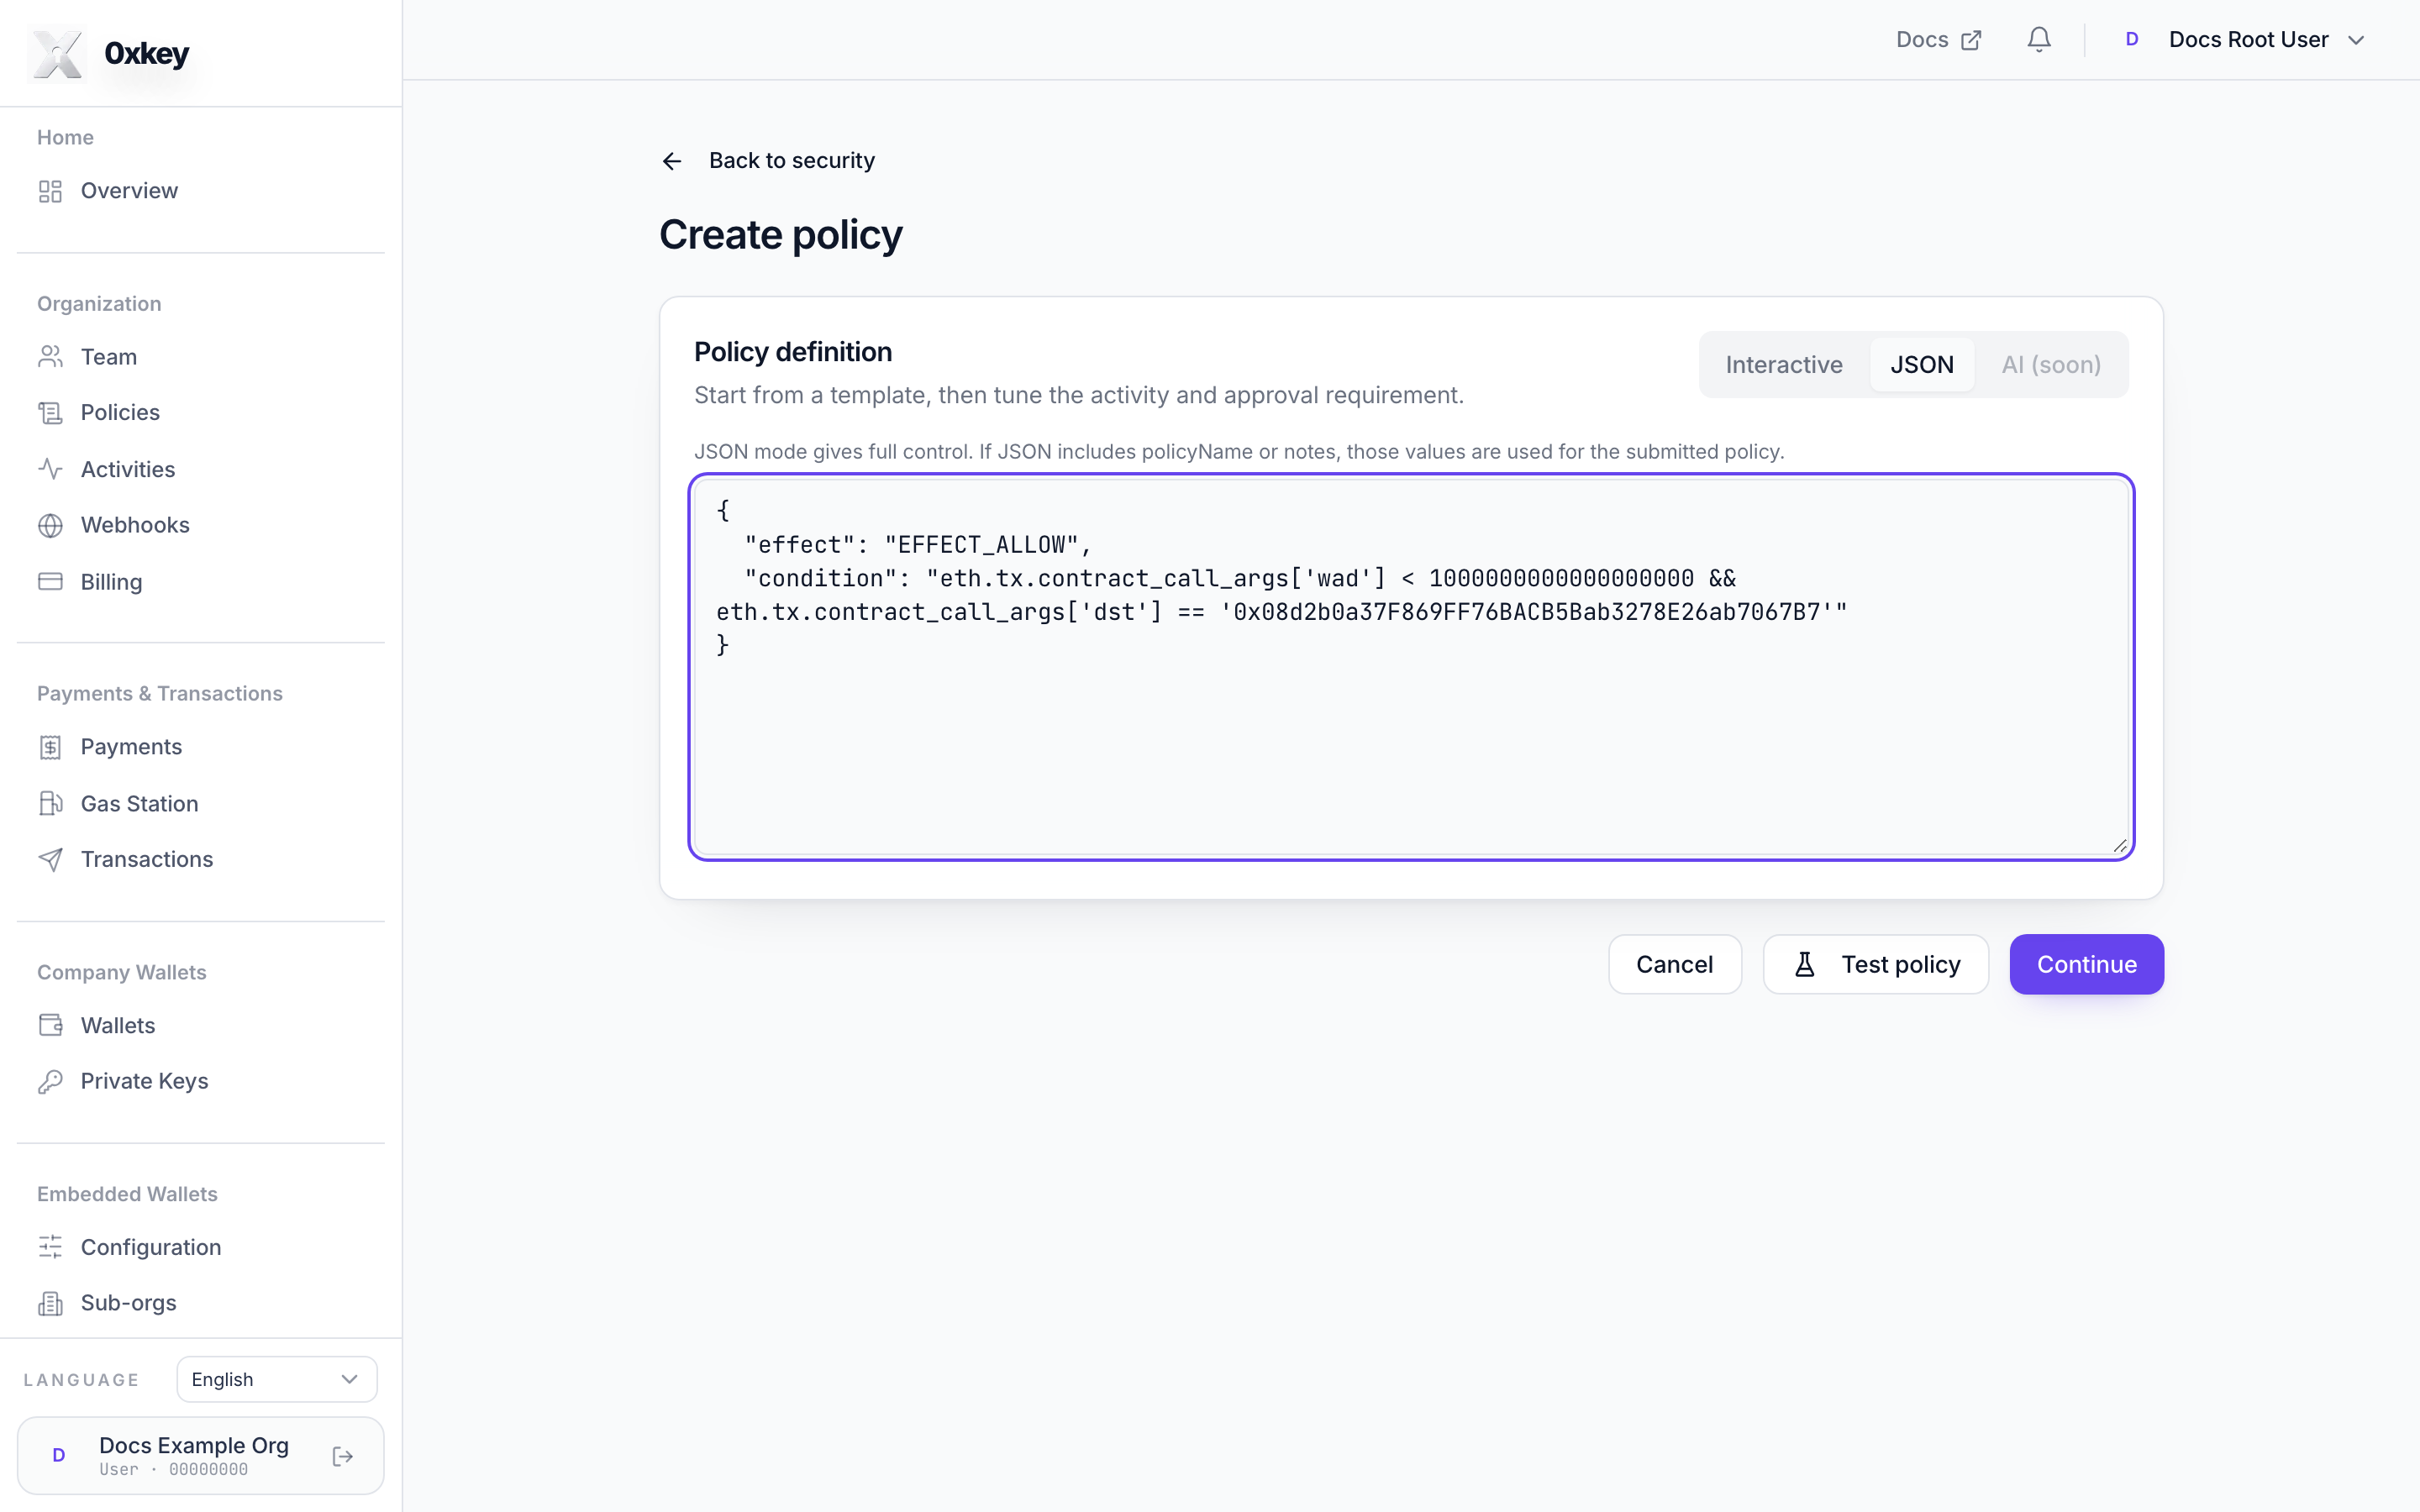The width and height of the screenshot is (2420, 1512).
Task: Open the Docs external link
Action: point(1938,40)
